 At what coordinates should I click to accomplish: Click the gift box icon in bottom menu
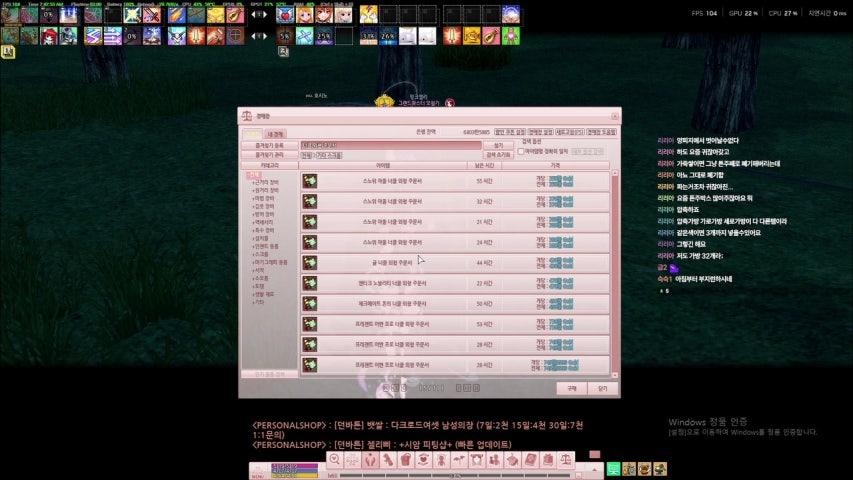tap(548, 460)
